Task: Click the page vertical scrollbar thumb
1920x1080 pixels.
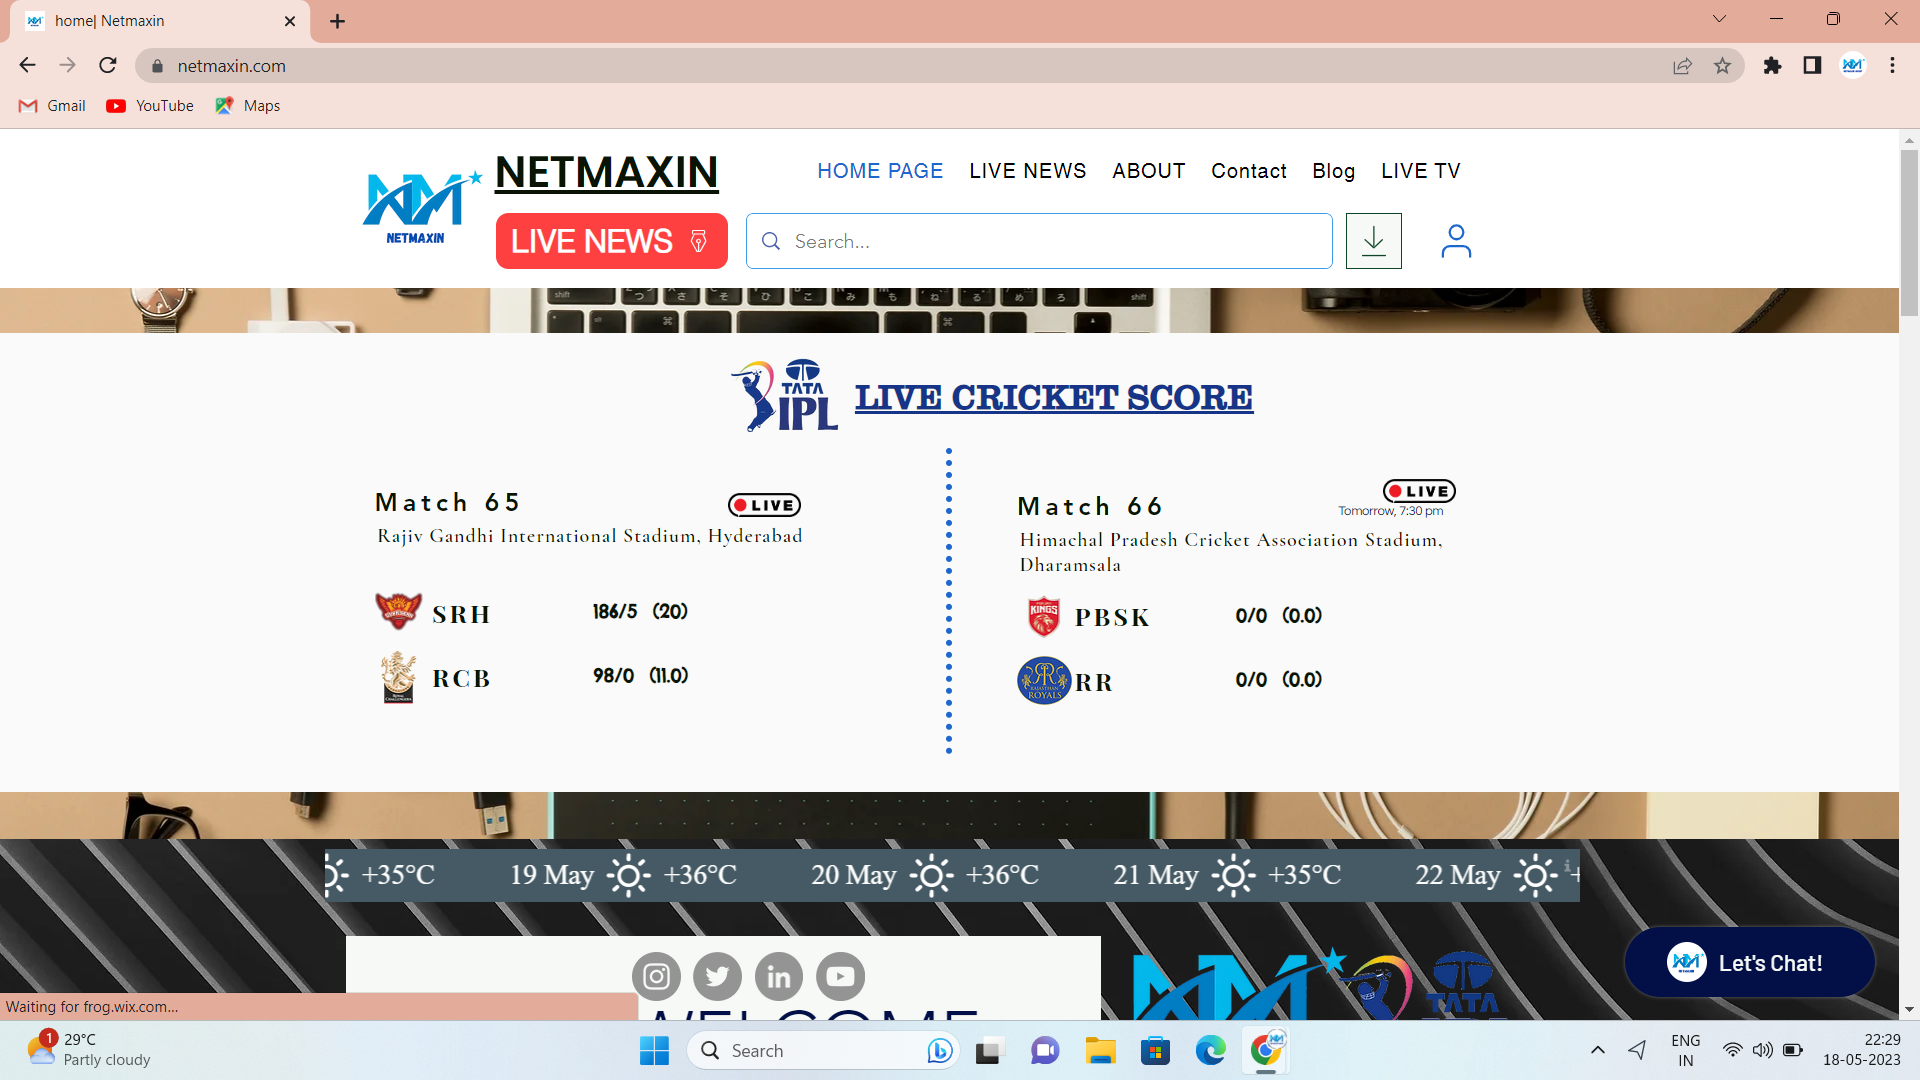Action: (x=1909, y=232)
